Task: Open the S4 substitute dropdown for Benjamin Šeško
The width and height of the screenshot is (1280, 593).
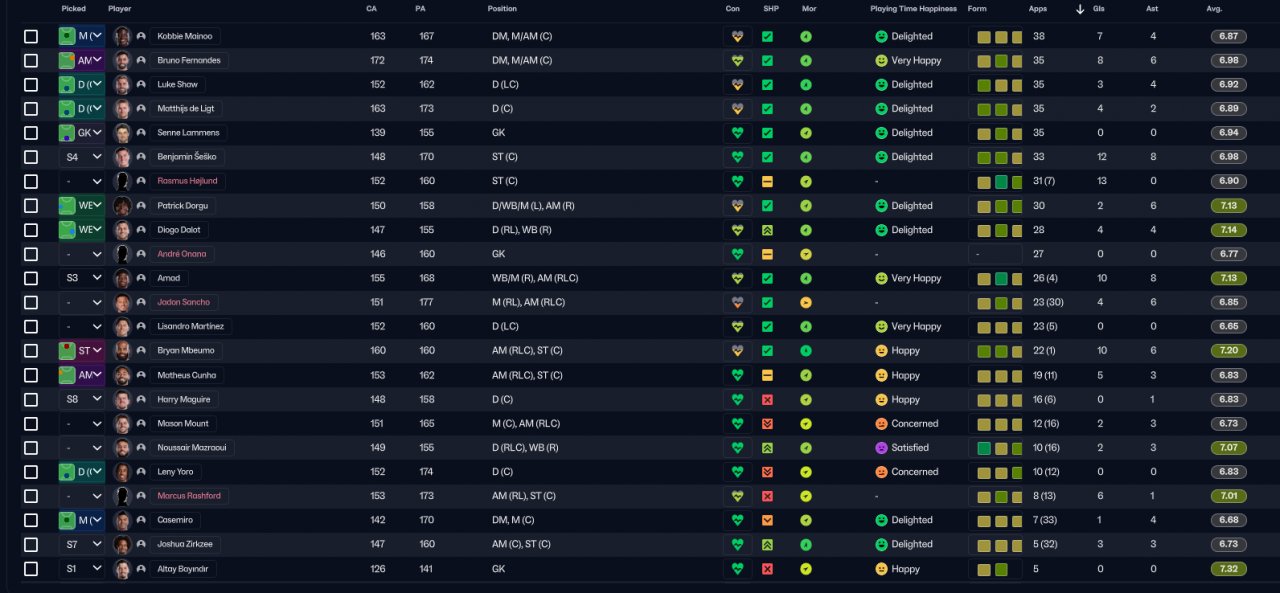Action: coord(81,157)
